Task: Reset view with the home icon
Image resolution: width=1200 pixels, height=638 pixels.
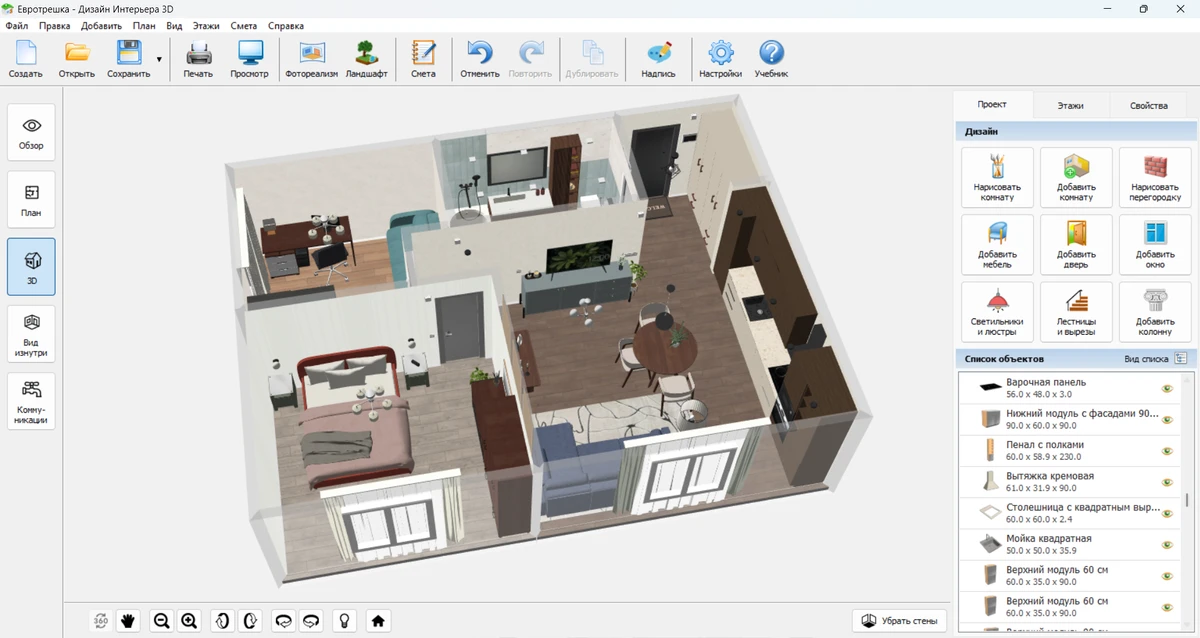Action: (378, 621)
